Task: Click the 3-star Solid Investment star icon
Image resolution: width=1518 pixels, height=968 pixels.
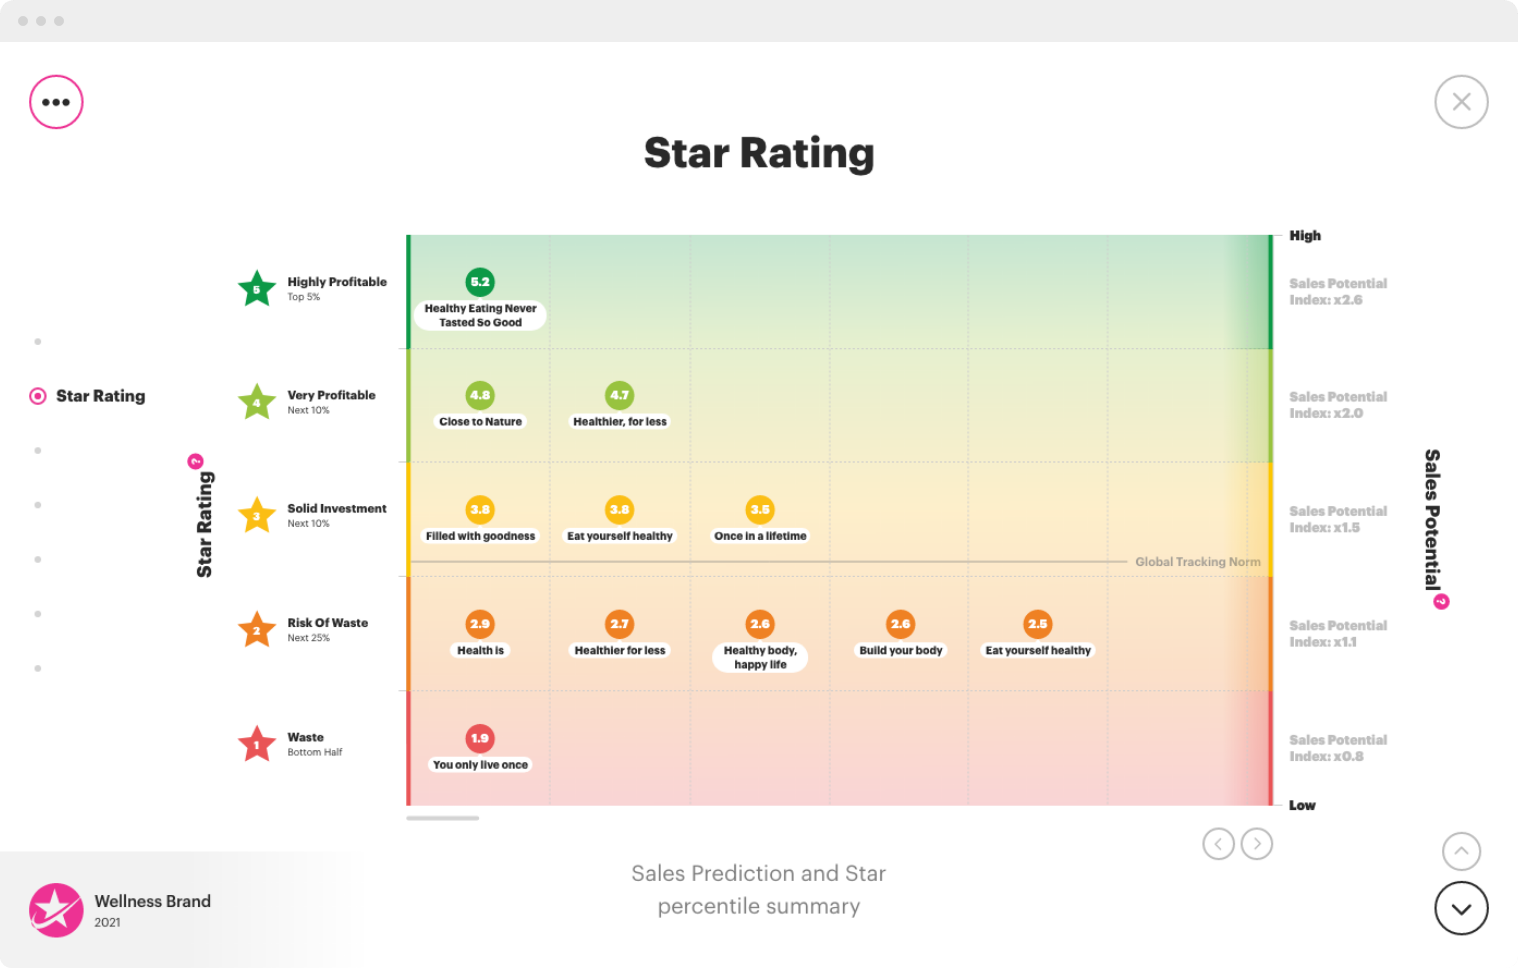Action: (256, 516)
